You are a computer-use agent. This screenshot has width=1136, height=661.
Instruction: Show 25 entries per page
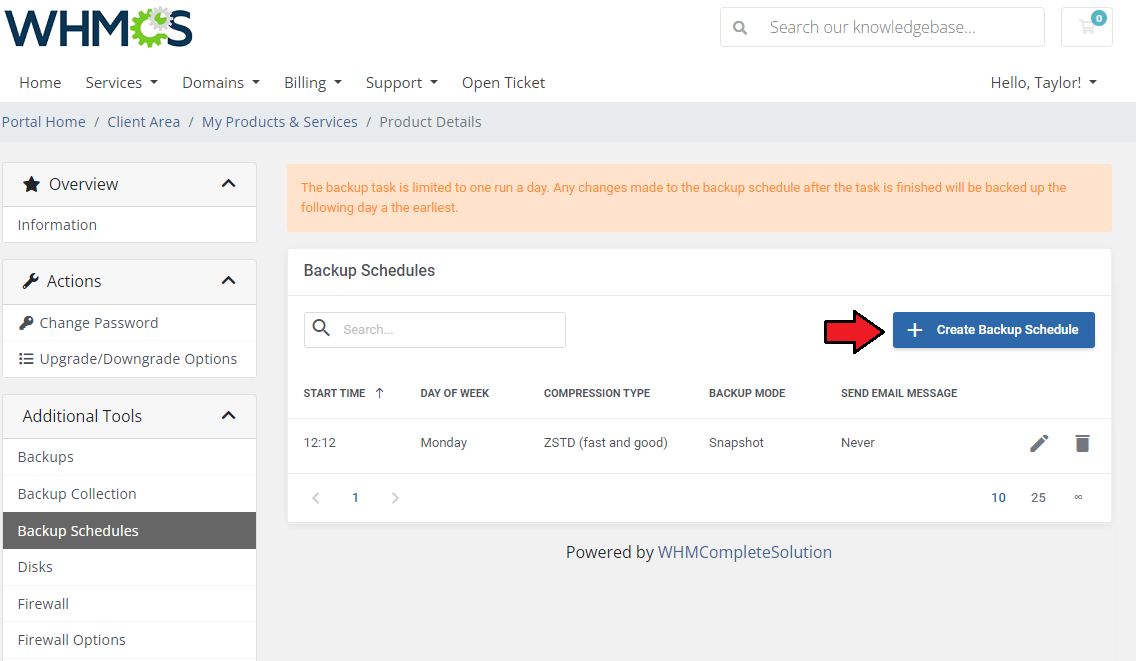(1038, 498)
